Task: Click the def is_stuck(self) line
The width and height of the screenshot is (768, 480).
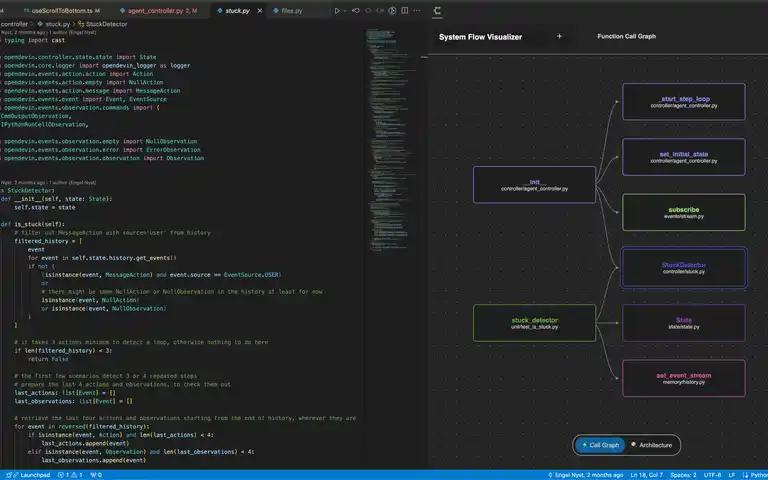Action: click(32, 224)
